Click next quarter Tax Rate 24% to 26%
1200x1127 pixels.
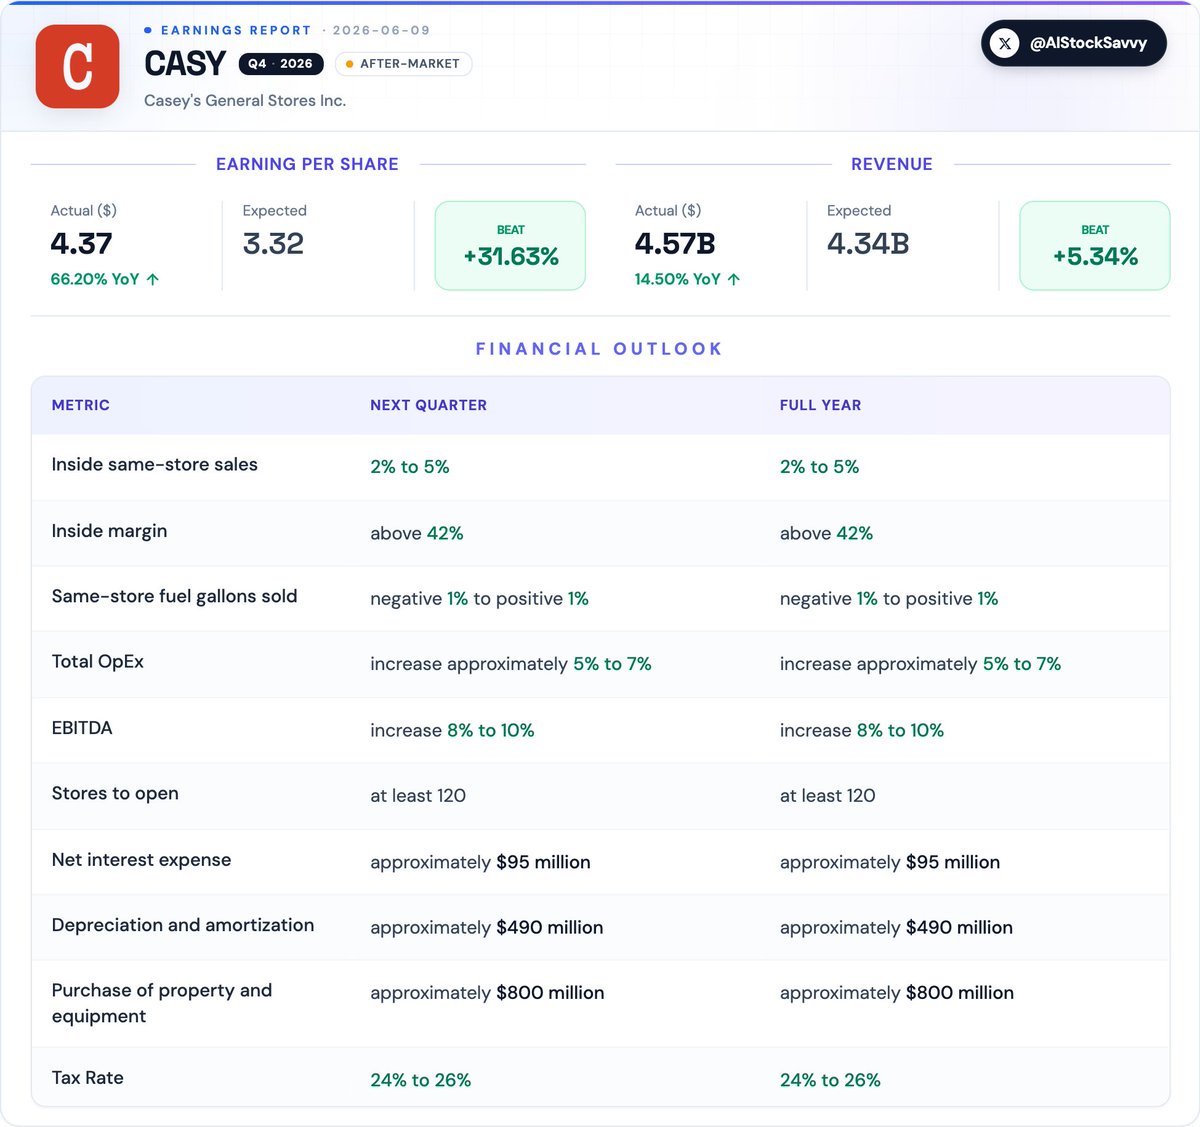(421, 1080)
